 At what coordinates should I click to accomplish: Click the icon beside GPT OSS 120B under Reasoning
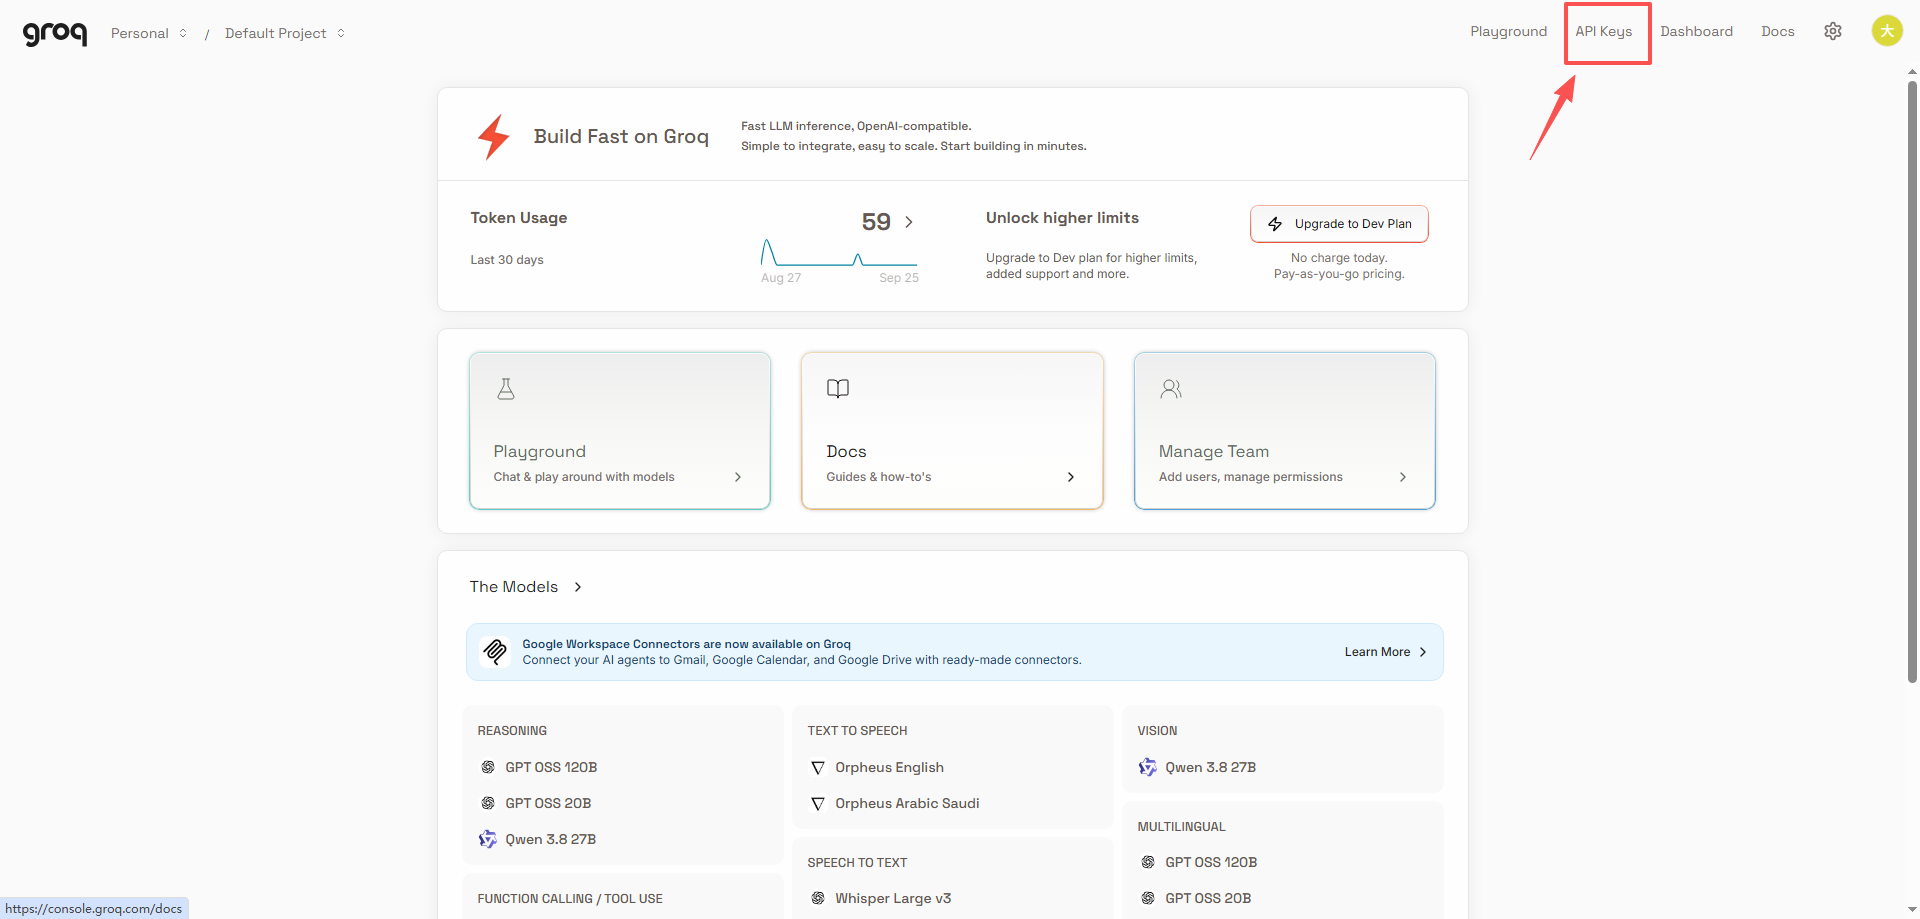[488, 767]
